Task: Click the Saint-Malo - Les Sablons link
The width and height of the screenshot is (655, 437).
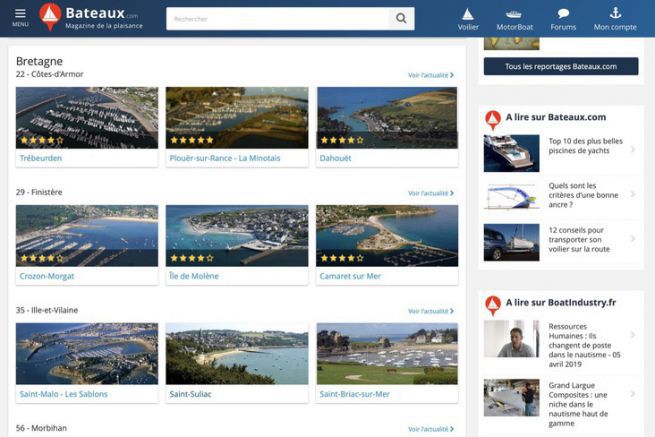Action: click(x=63, y=394)
